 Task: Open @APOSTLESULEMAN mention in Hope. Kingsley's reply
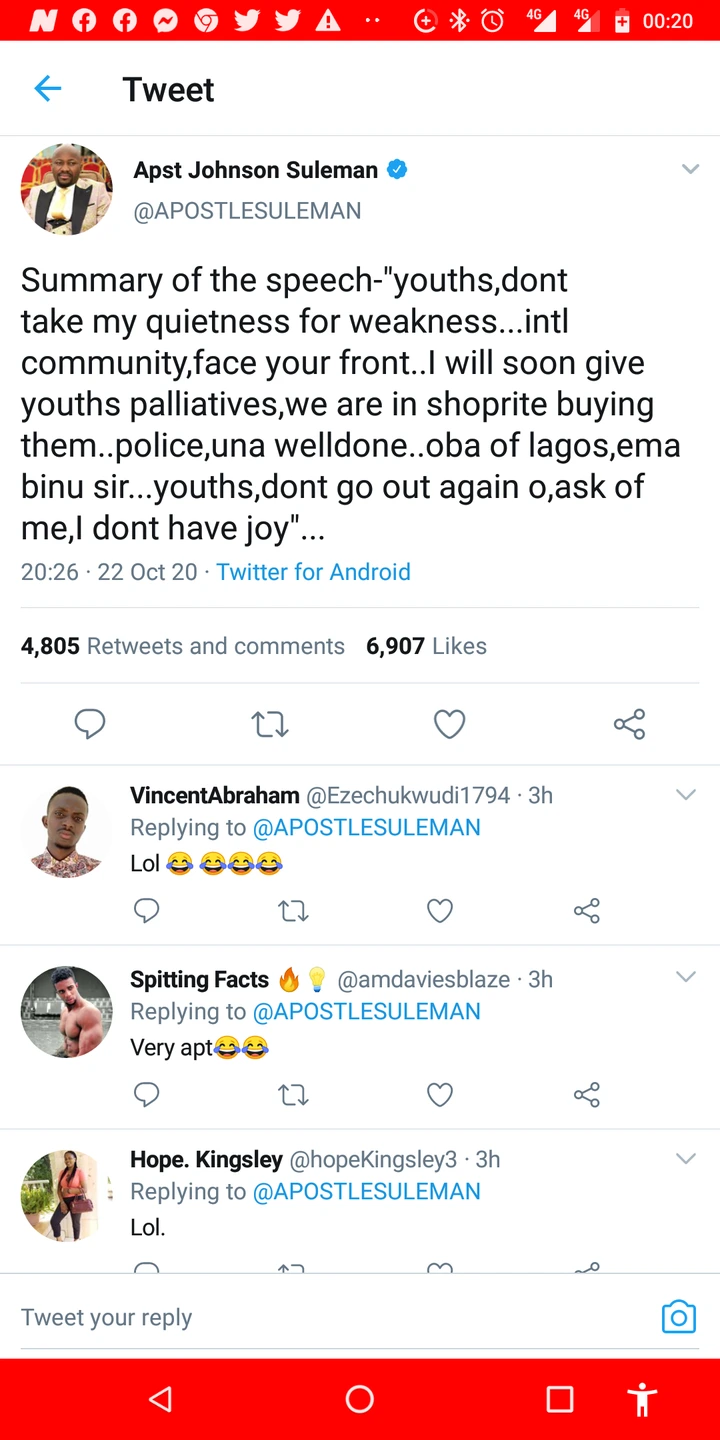(366, 1191)
